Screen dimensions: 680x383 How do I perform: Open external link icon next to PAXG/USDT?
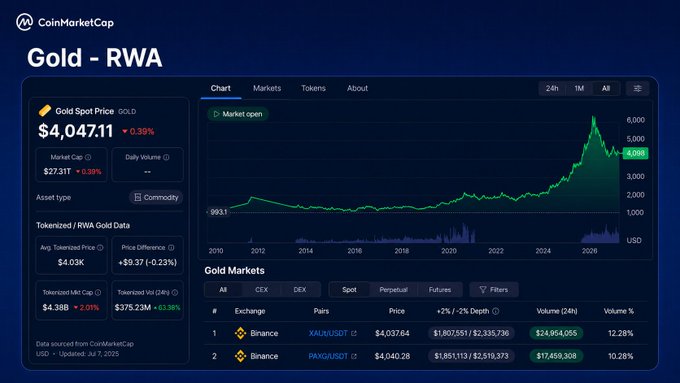coord(354,356)
